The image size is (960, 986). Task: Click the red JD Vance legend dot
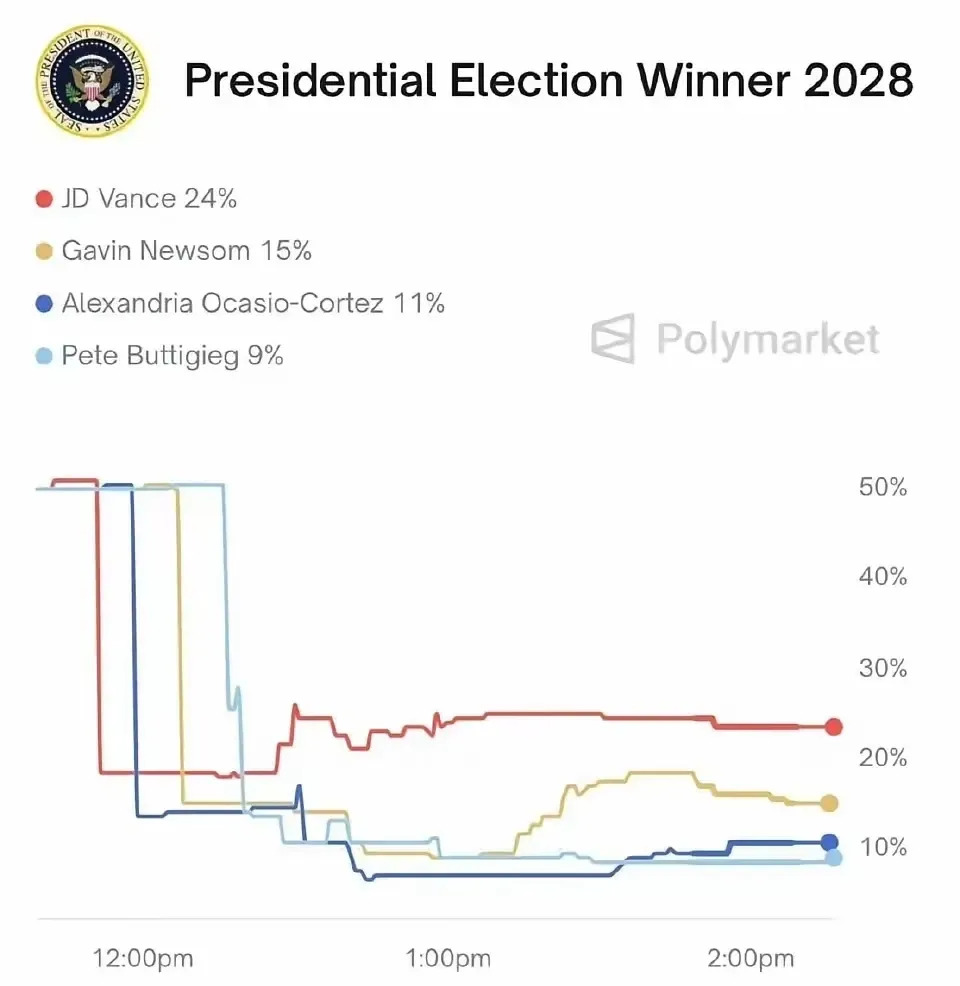43,198
